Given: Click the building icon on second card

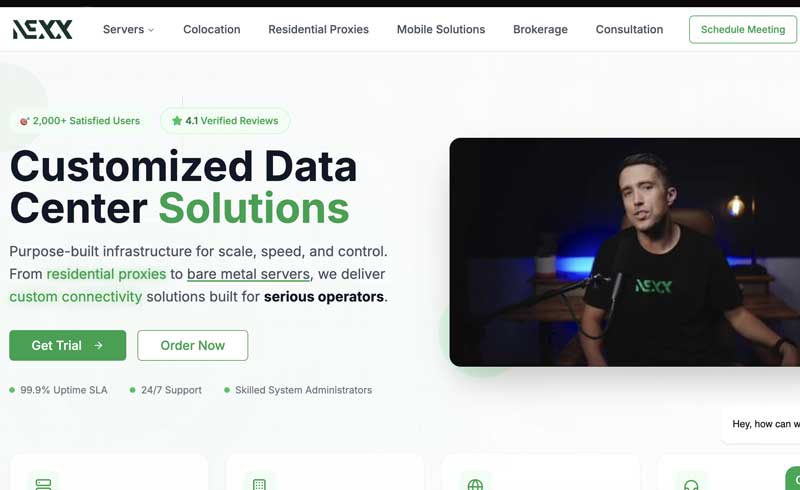Looking at the screenshot, I should [259, 484].
